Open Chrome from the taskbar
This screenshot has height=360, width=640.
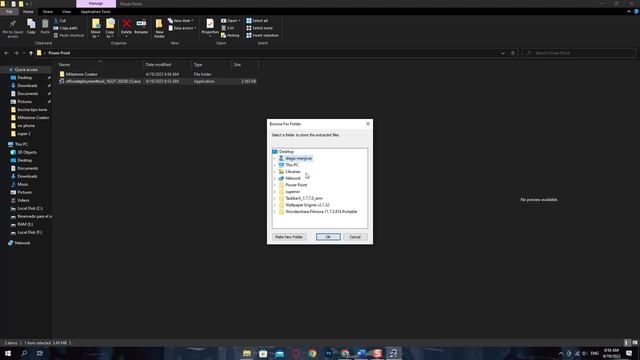312,353
